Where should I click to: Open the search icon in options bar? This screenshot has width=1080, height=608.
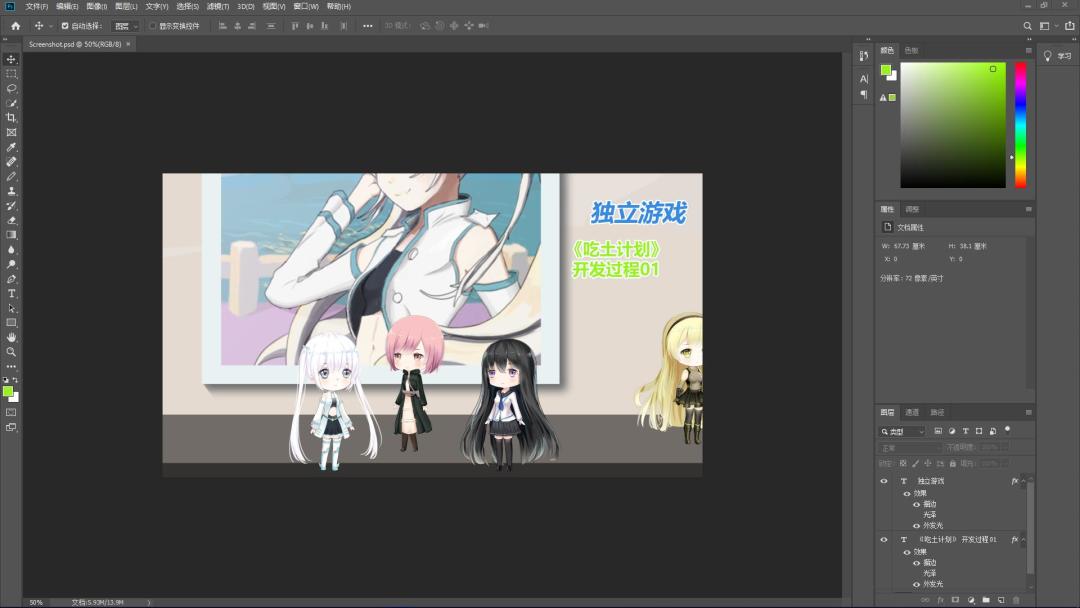[1027, 25]
